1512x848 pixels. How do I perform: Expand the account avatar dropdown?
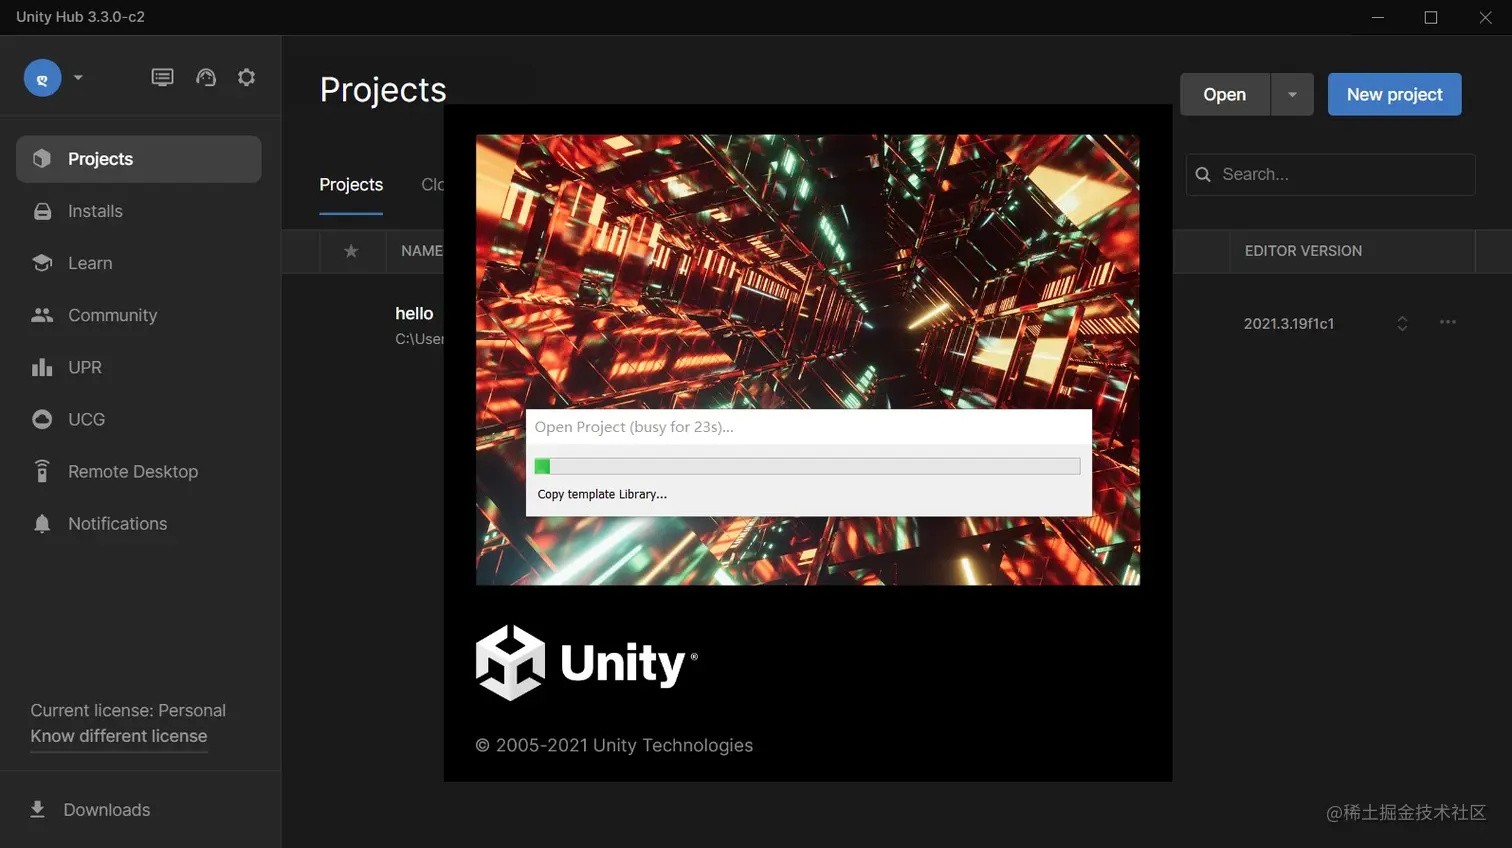click(x=77, y=76)
